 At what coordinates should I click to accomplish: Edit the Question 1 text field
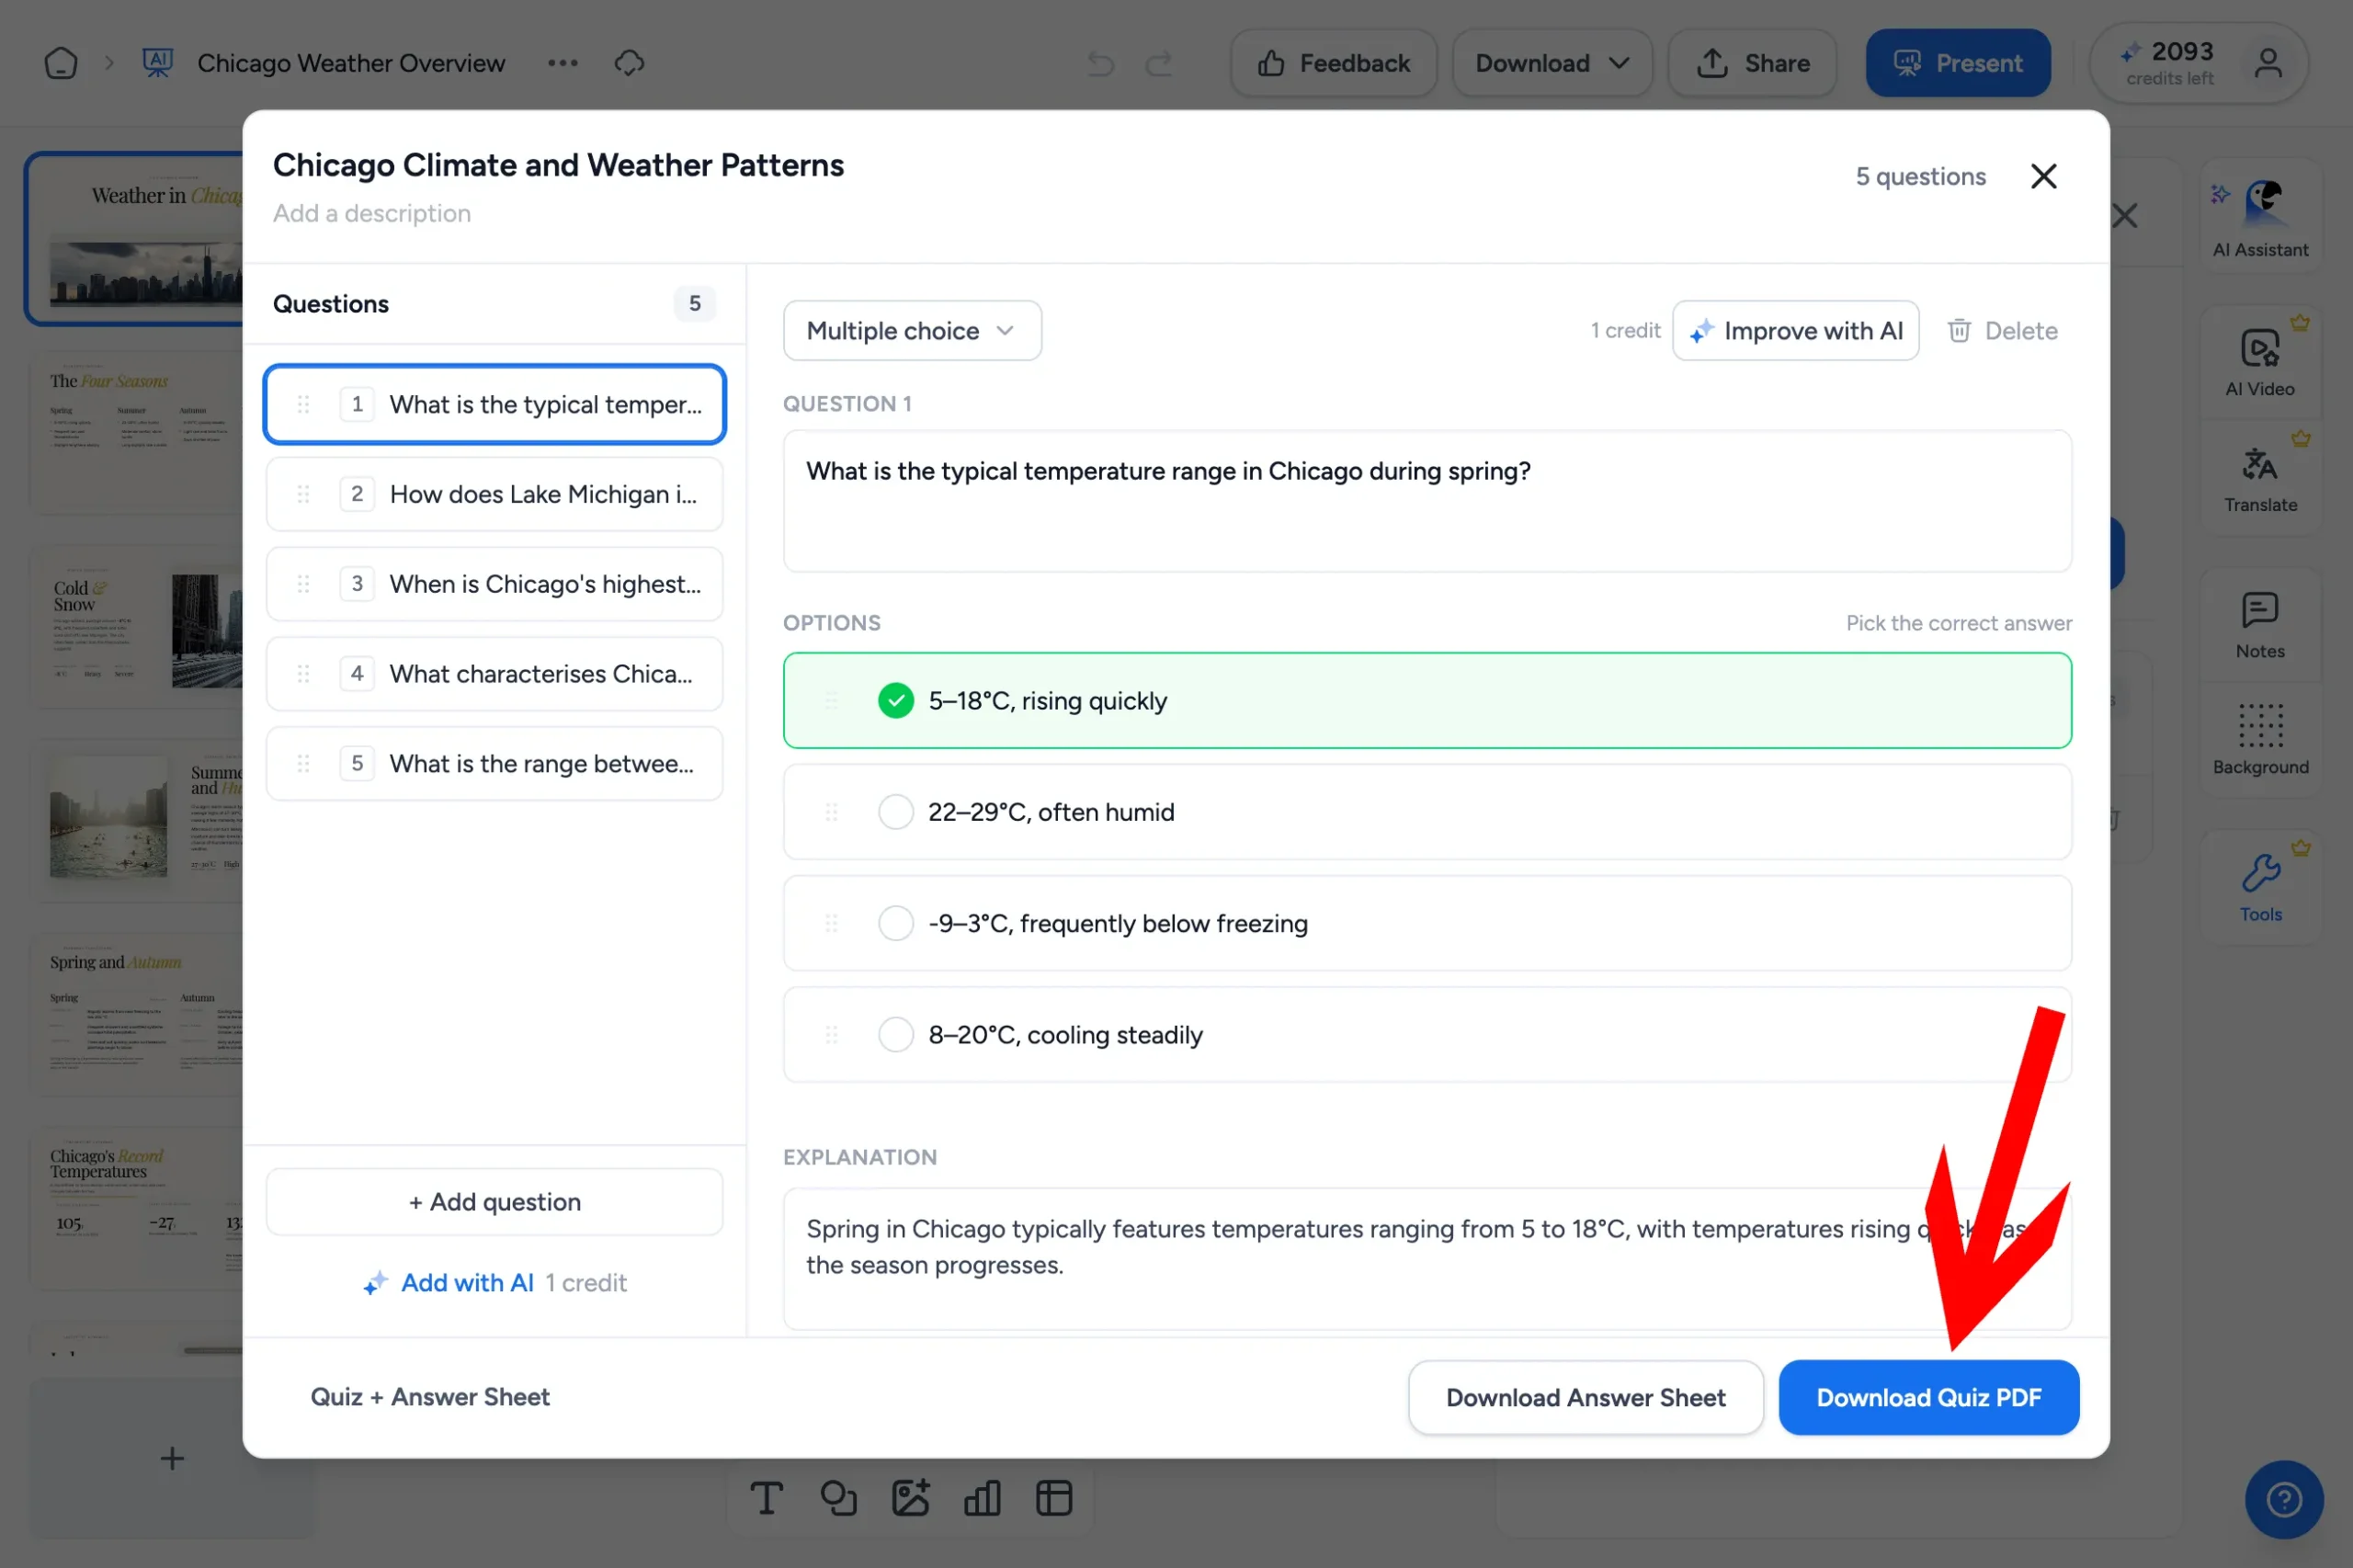tap(1427, 501)
